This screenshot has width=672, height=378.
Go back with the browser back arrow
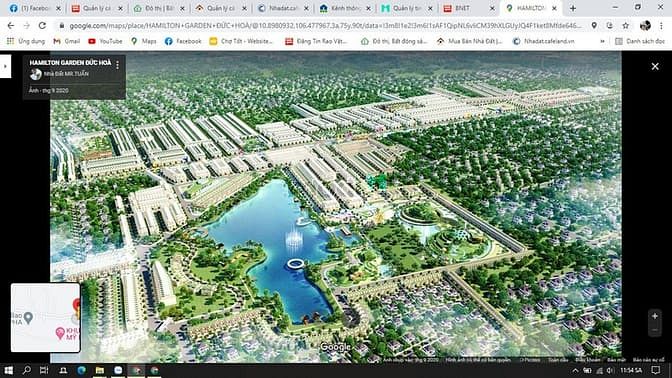click(11, 26)
